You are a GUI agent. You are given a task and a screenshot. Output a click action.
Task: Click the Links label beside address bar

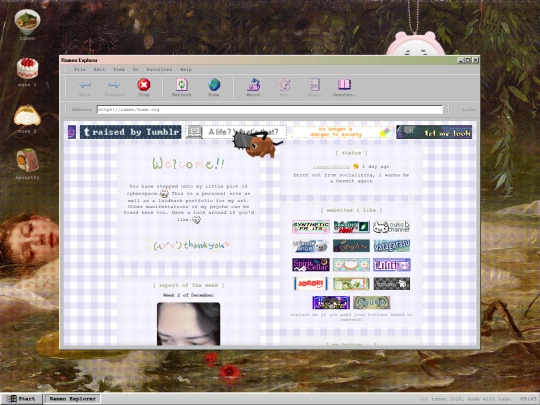pyautogui.click(x=469, y=110)
